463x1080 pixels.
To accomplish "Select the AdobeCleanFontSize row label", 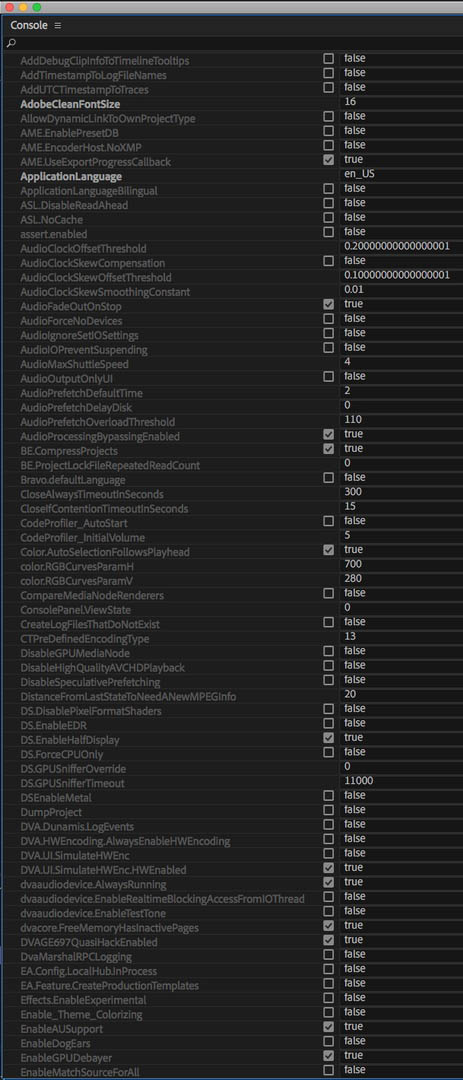I will click(70, 104).
